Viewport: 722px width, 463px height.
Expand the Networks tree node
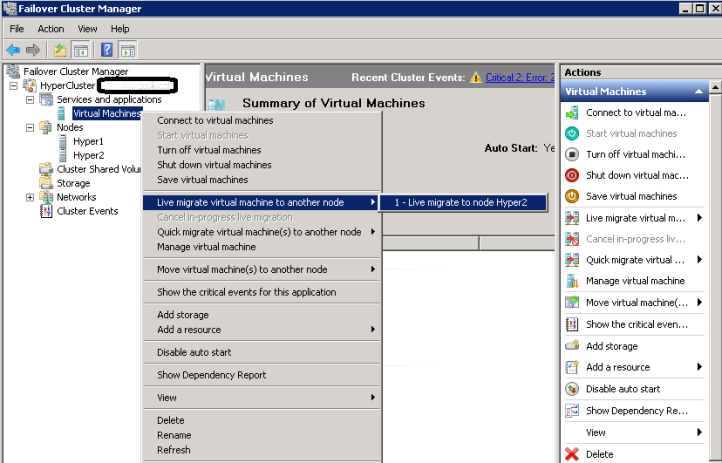click(30, 198)
